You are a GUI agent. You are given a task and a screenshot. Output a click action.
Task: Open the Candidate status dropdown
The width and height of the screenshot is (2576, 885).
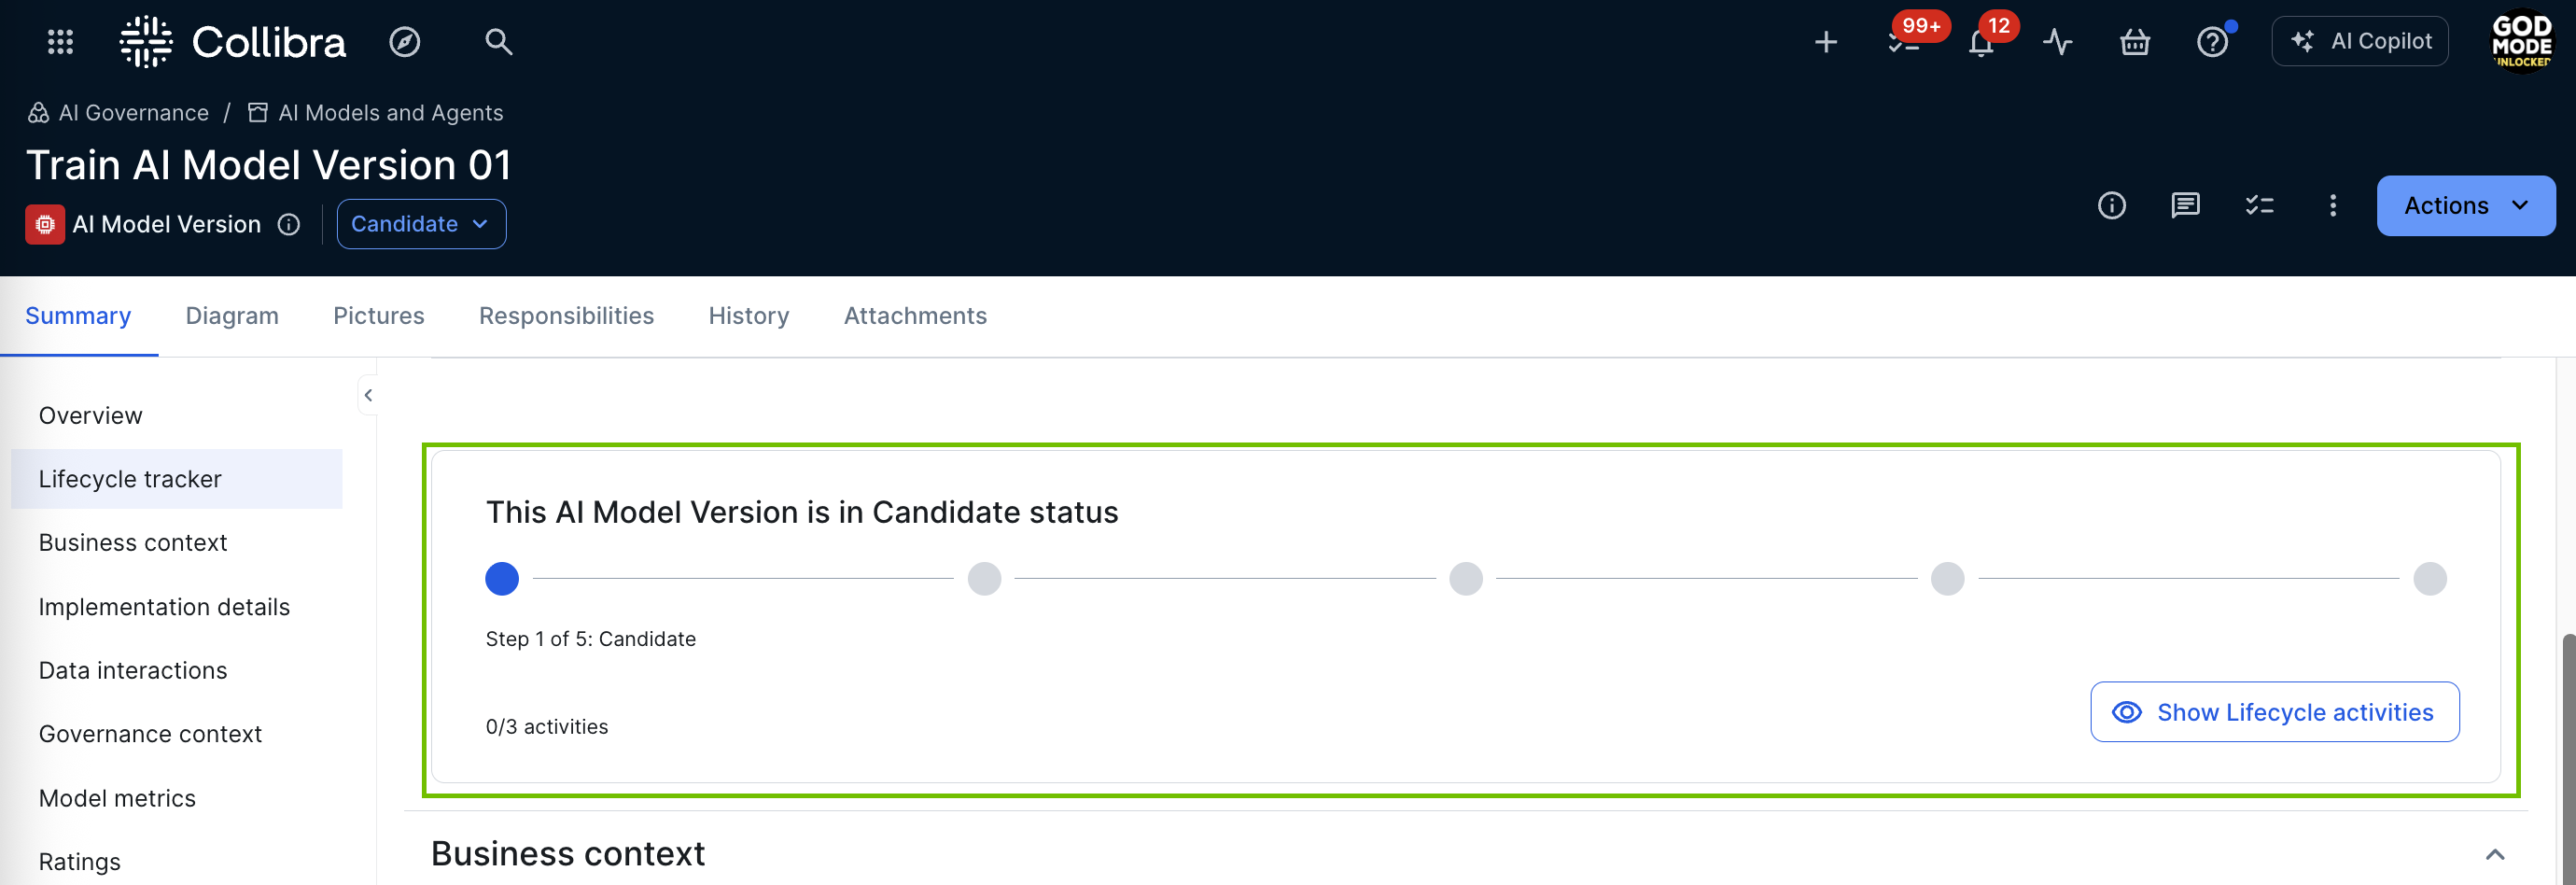point(421,224)
